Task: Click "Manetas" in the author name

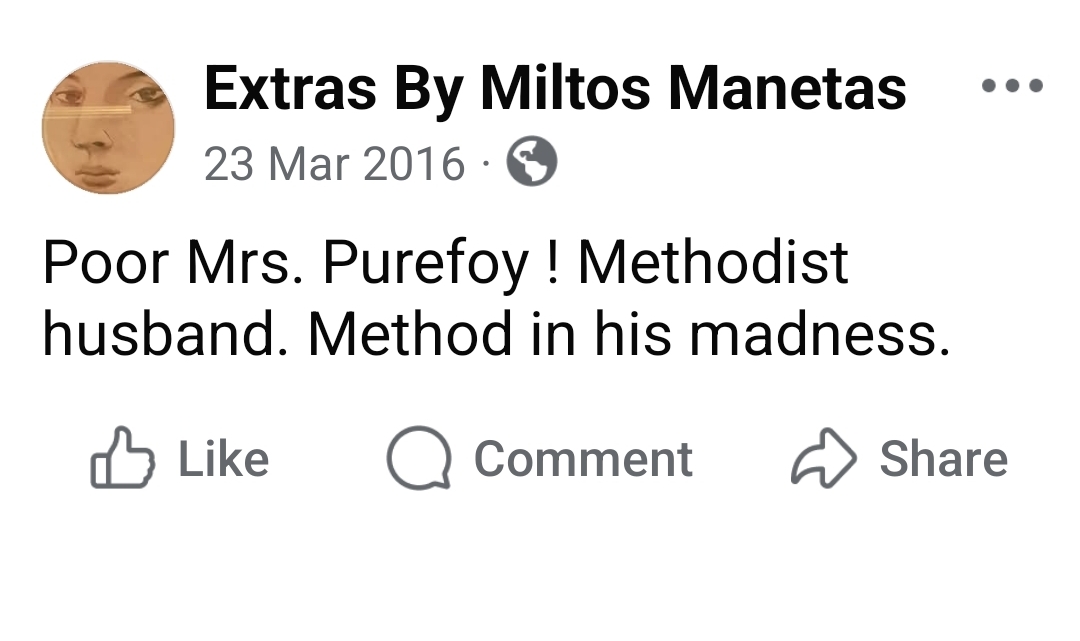Action: (x=787, y=89)
